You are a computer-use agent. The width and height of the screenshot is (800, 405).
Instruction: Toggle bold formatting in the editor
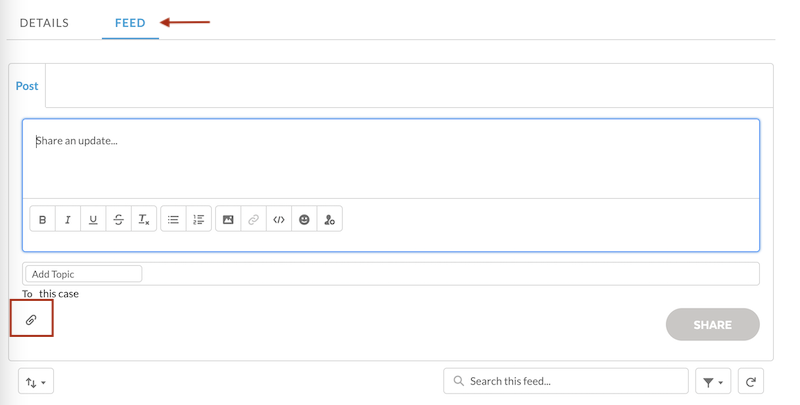[x=42, y=220]
